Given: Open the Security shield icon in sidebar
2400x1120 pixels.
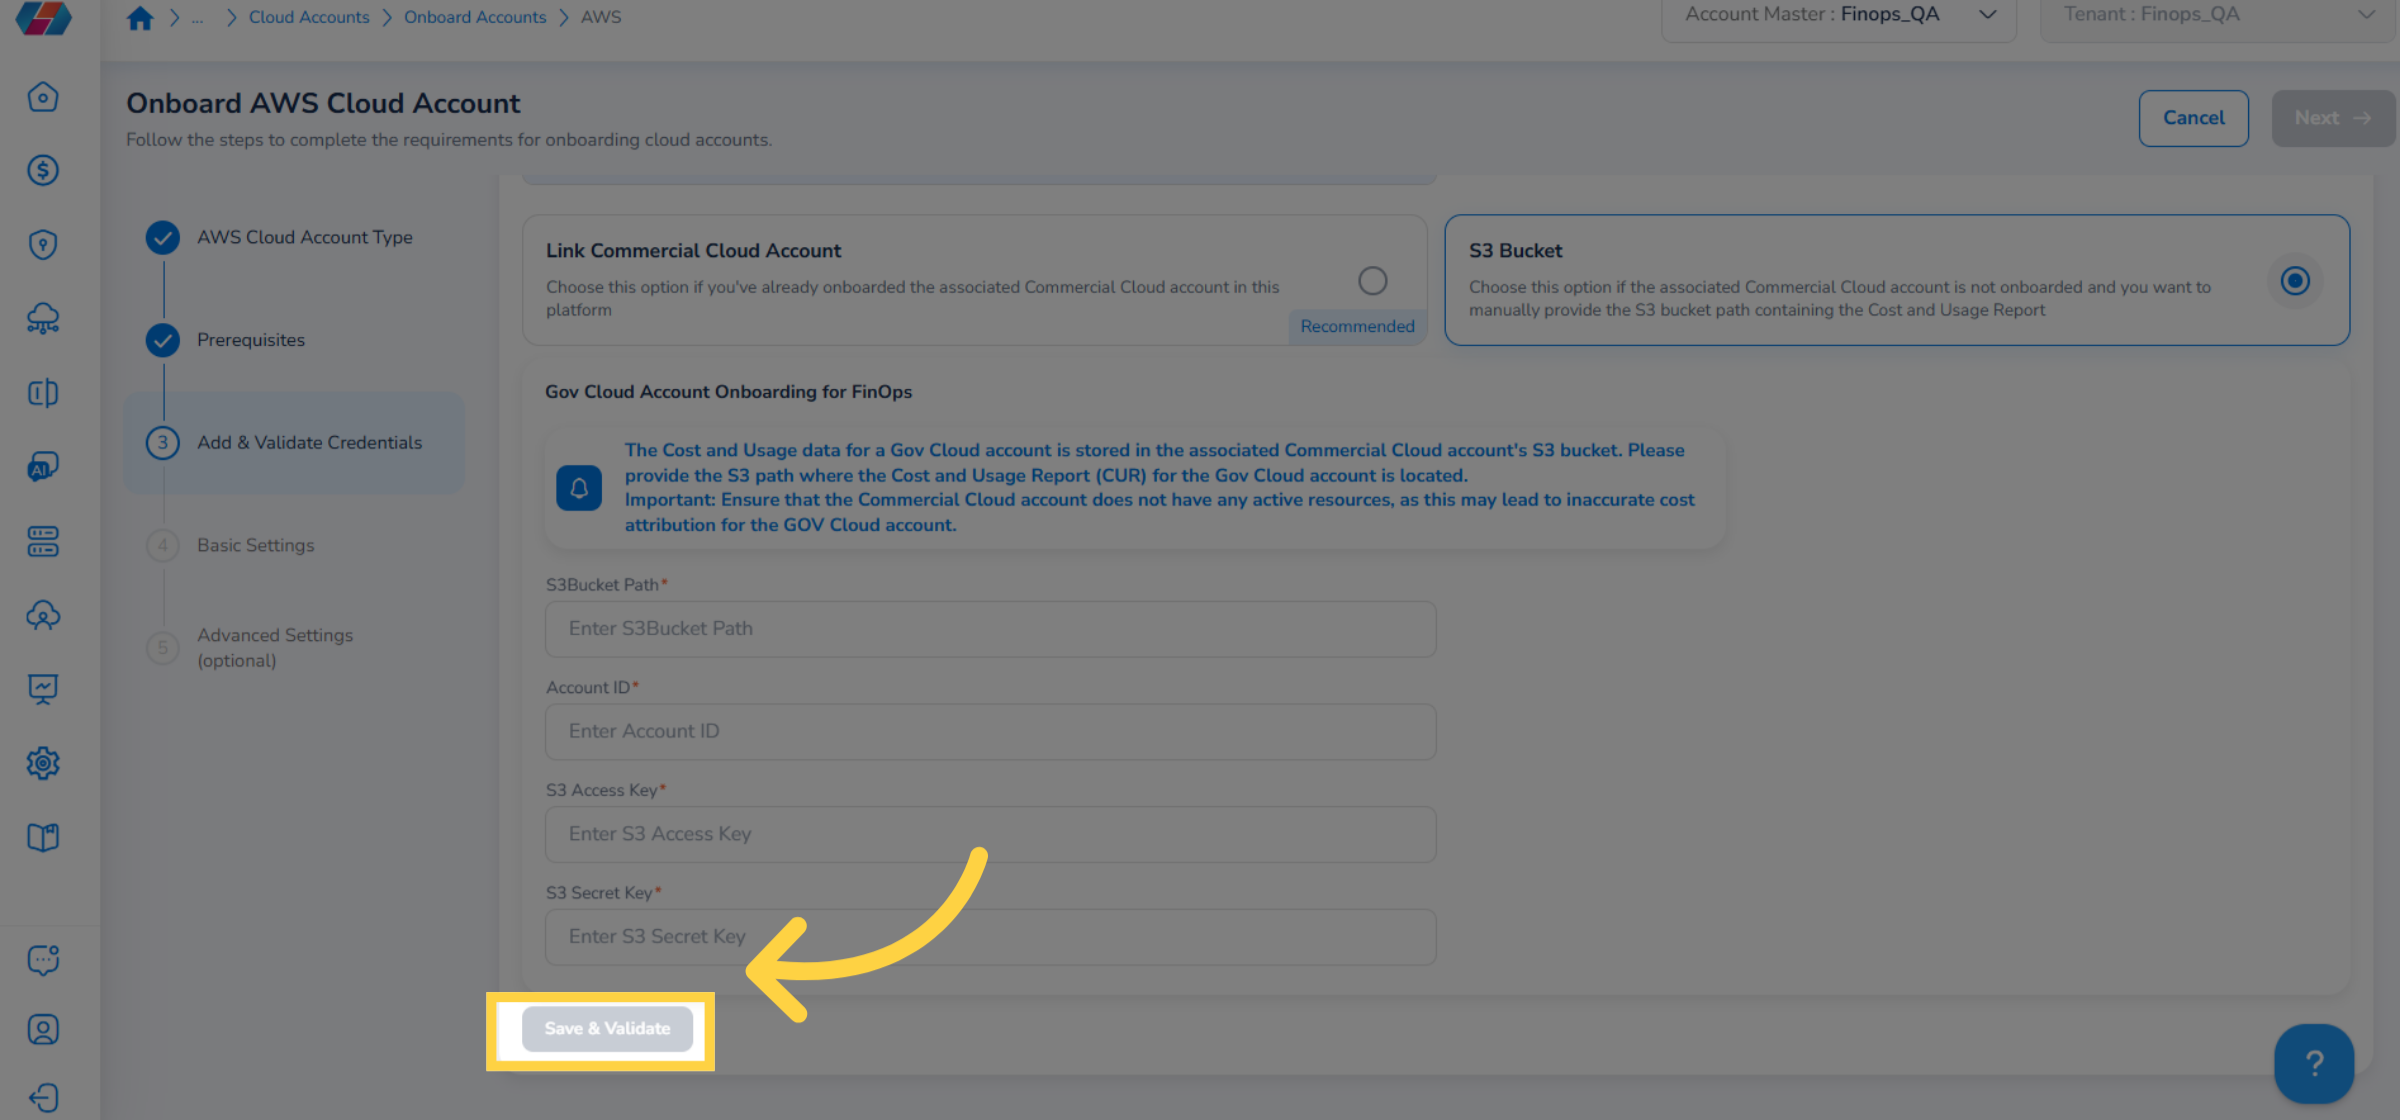Looking at the screenshot, I should tap(43, 244).
